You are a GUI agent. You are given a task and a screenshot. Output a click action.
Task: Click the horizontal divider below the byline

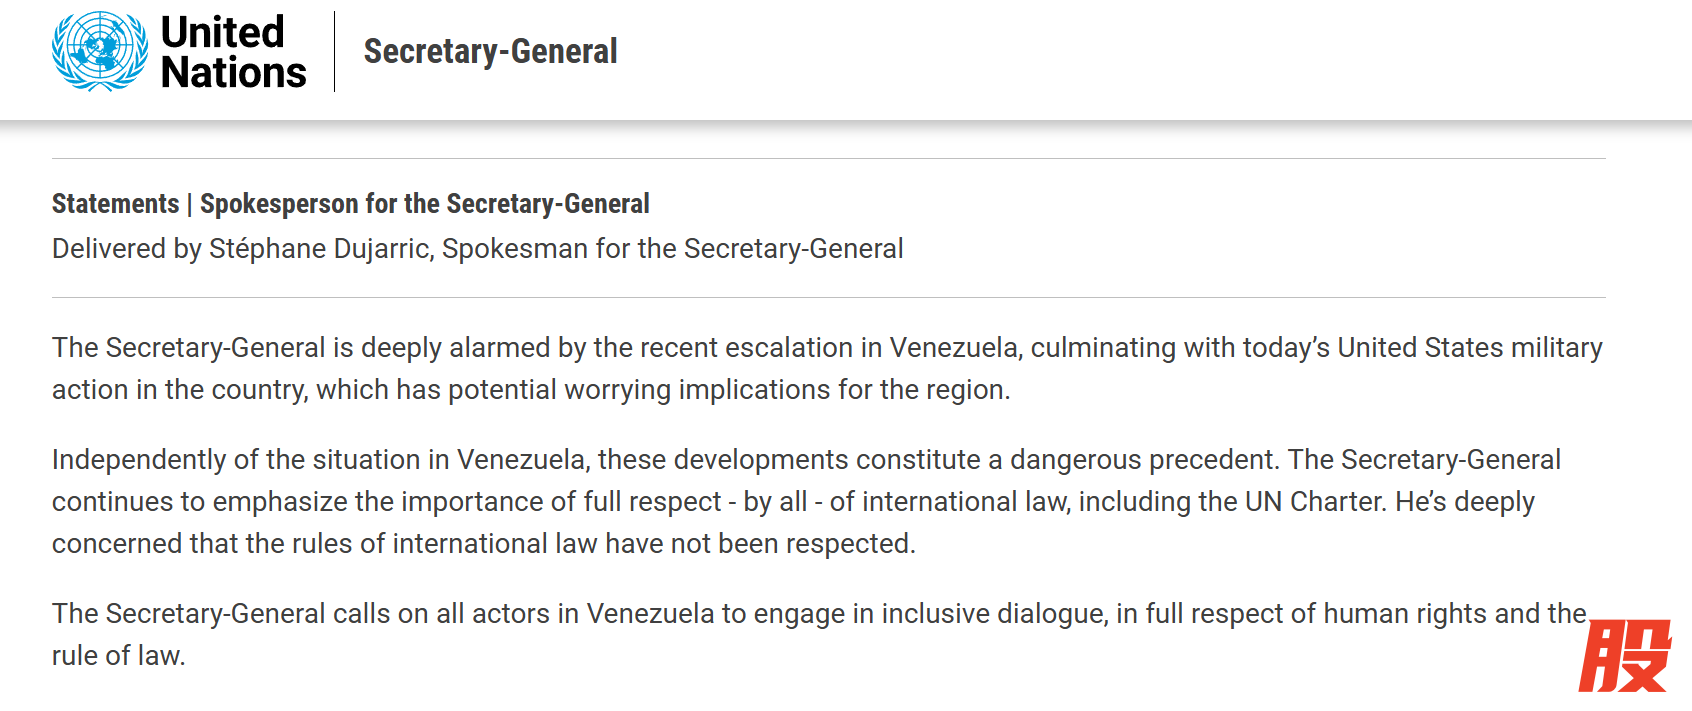tap(828, 298)
